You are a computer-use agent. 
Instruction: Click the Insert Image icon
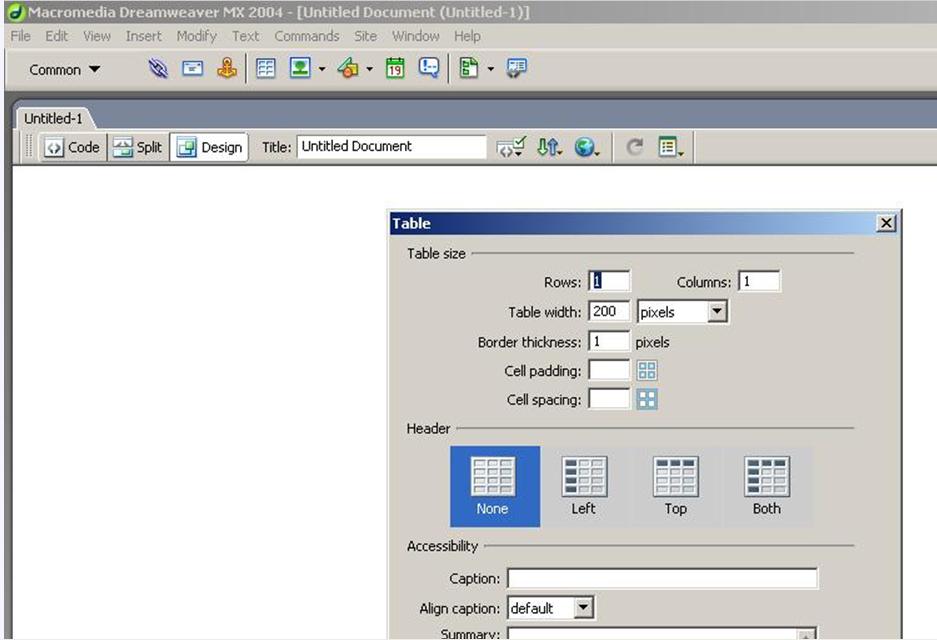[x=299, y=69]
